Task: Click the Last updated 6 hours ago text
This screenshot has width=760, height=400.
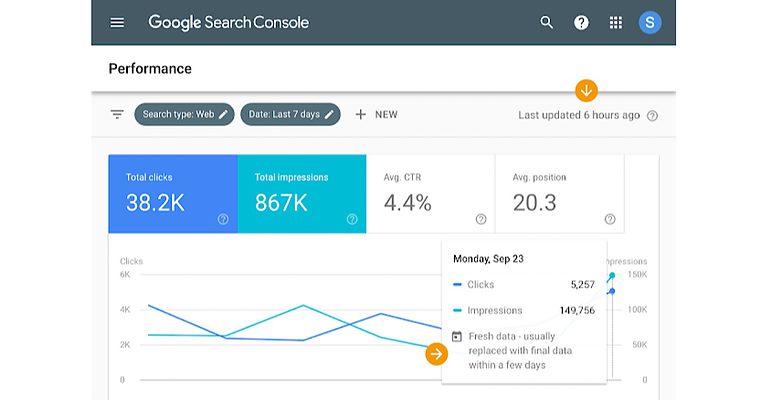Action: (579, 115)
